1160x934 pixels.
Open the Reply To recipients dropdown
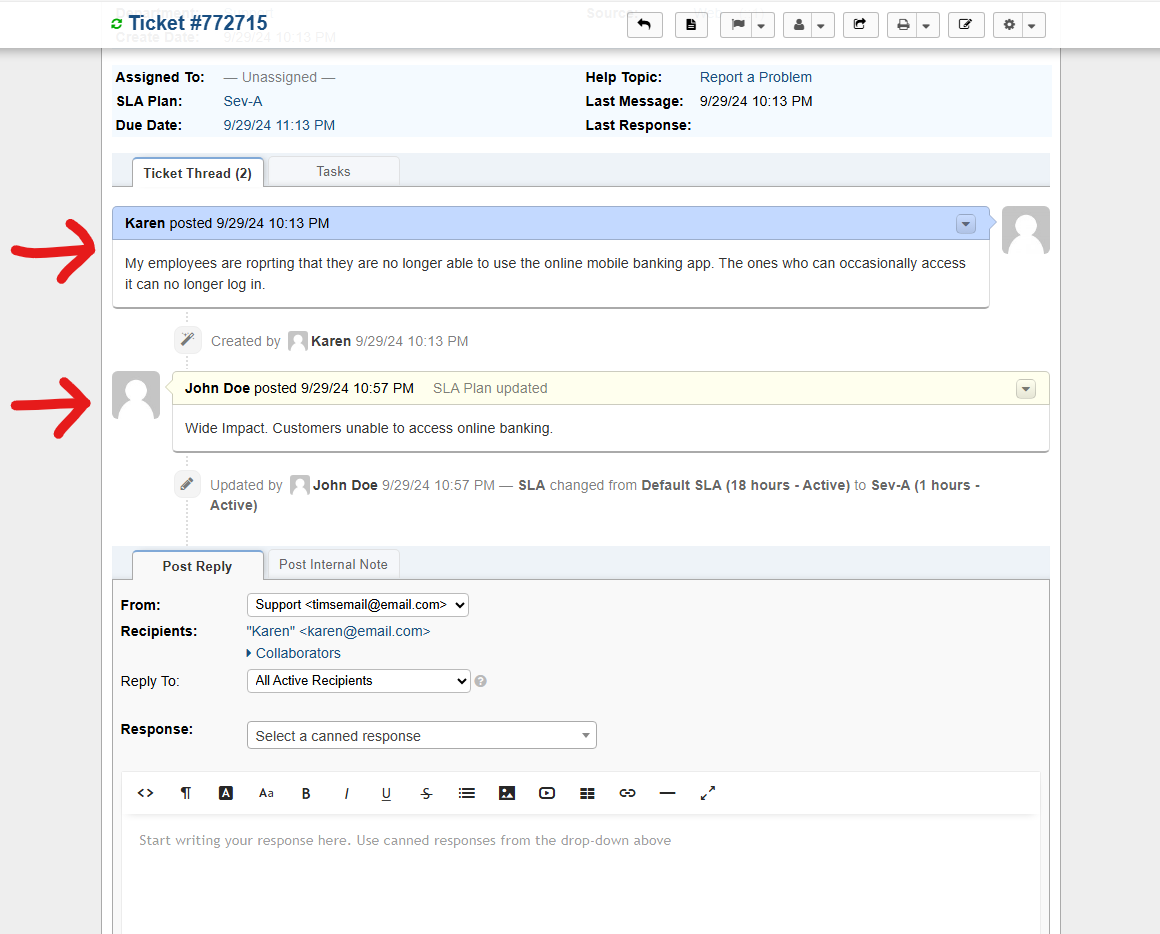click(x=357, y=681)
